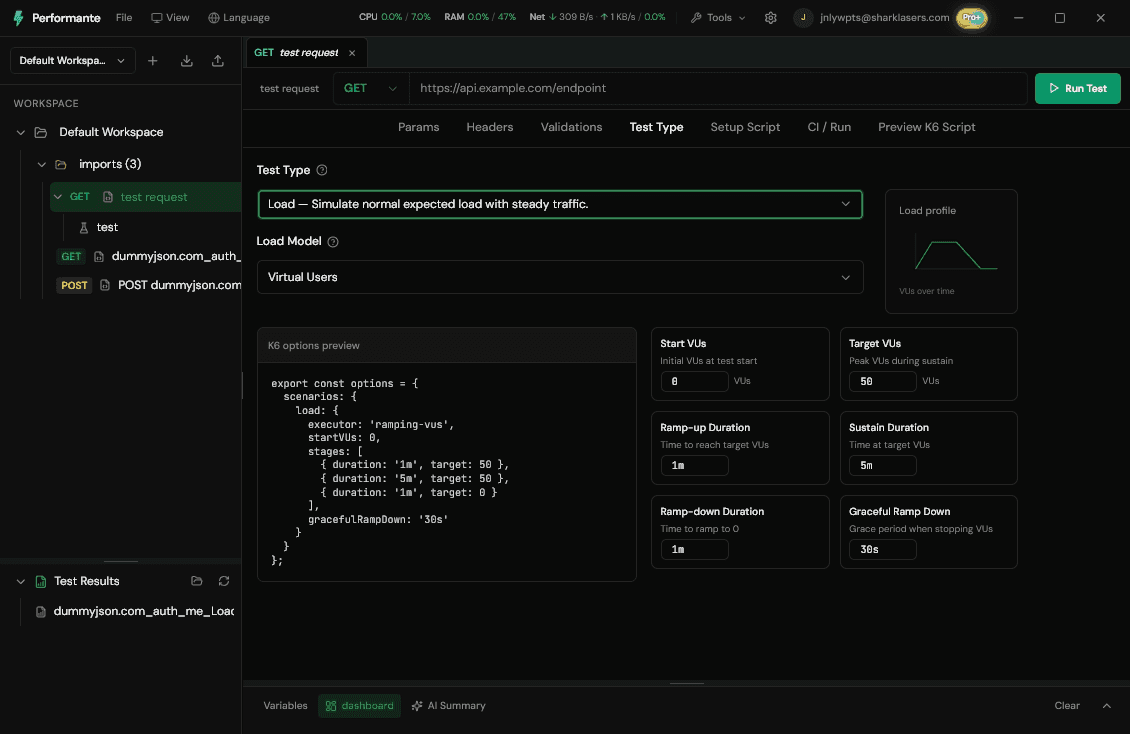Screen dimensions: 1130x734
Task: Click file icon of dummyjson.com_auth_me_Load result
Action: [x=41, y=612]
